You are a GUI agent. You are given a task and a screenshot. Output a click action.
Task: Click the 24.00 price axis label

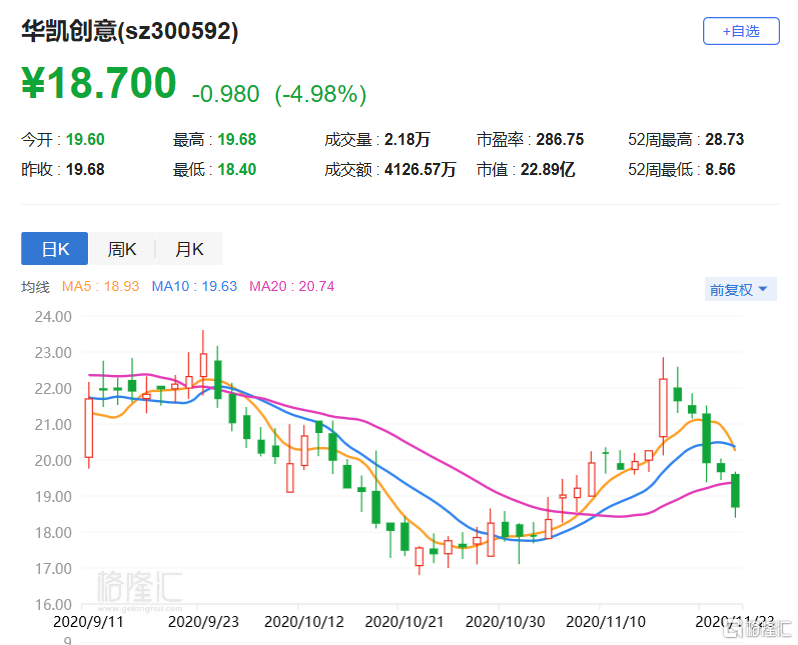(53, 317)
